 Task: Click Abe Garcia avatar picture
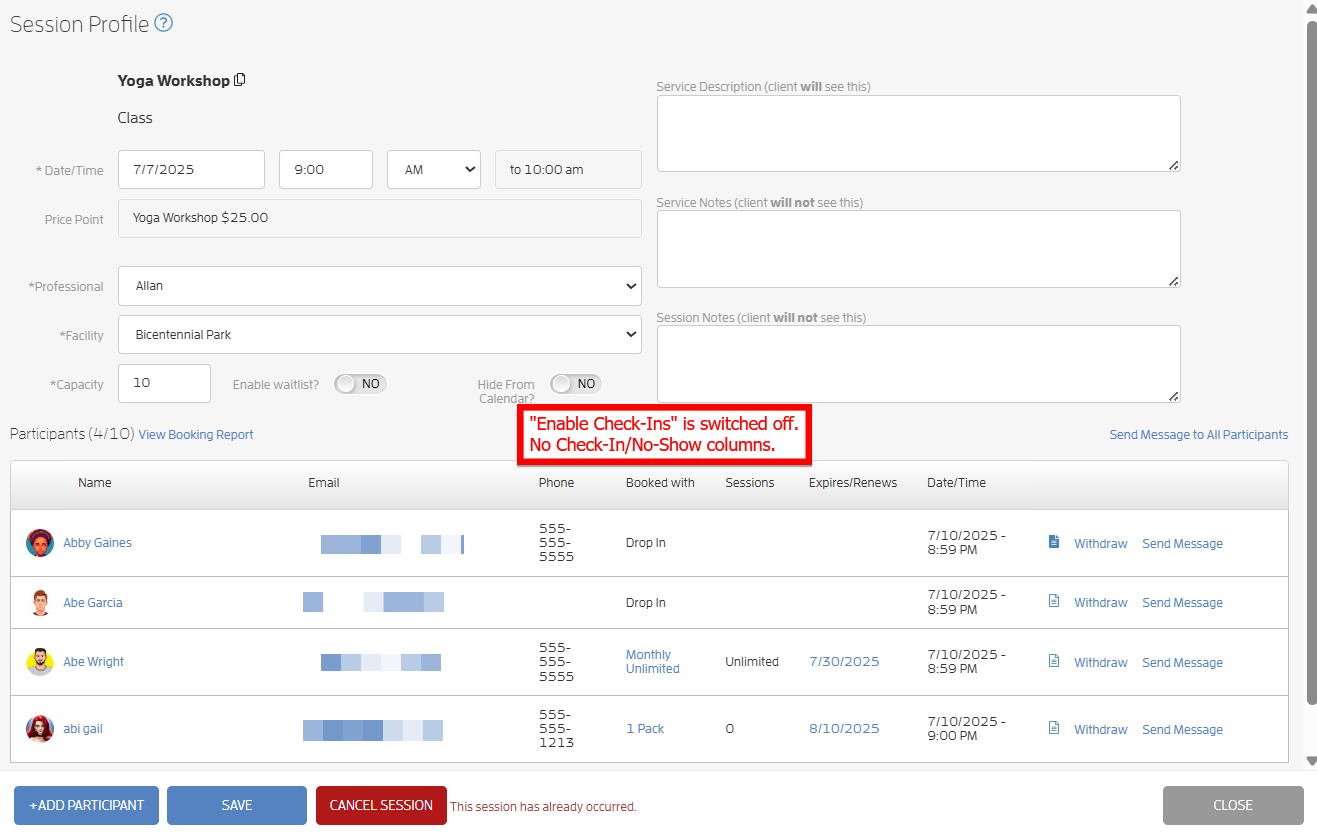click(x=40, y=603)
